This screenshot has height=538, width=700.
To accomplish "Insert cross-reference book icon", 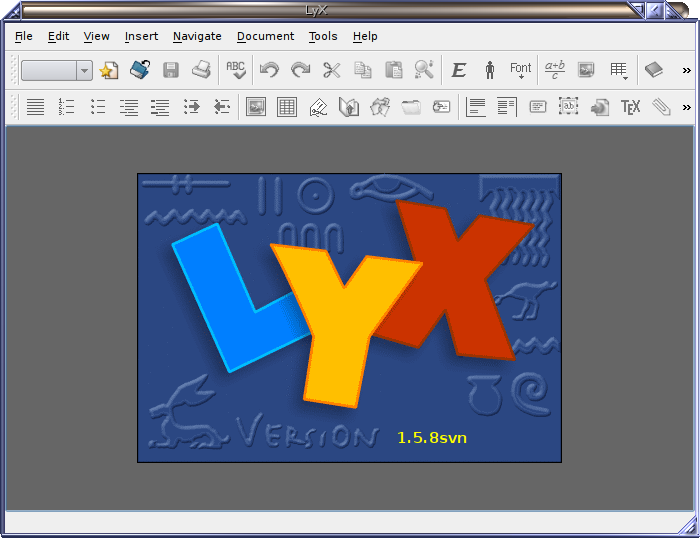I will pos(349,107).
